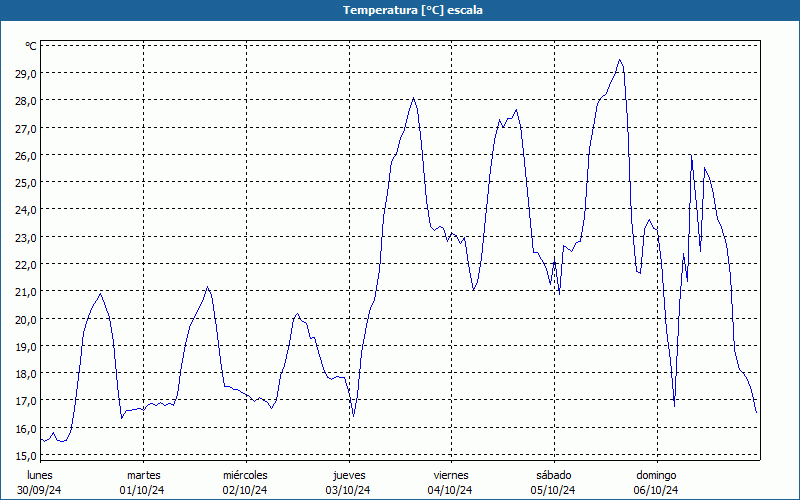The height and width of the screenshot is (500, 800).
Task: Select the 17,0 y-axis value
Action: click(27, 401)
